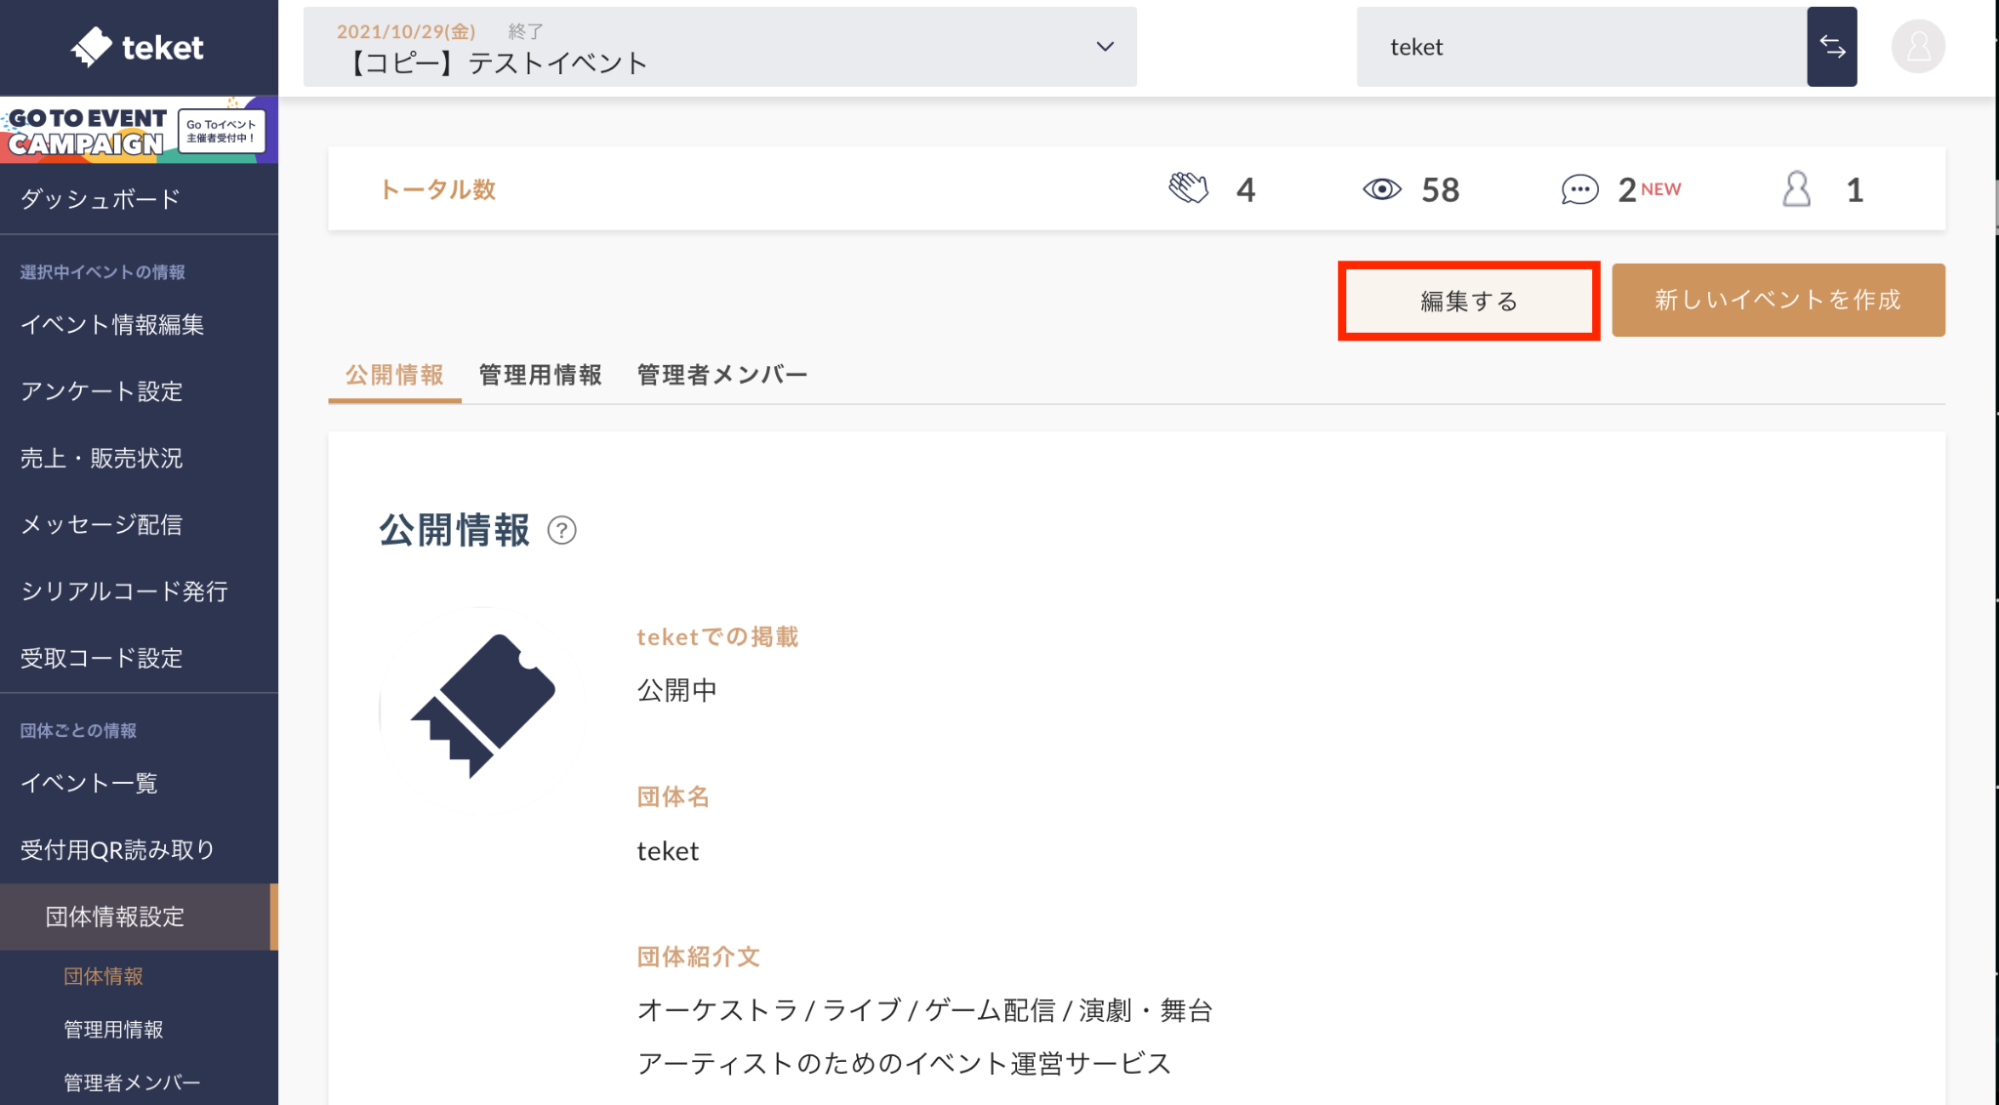Click the switch organization arrows icon
This screenshot has height=1105, width=1999.
(1832, 47)
